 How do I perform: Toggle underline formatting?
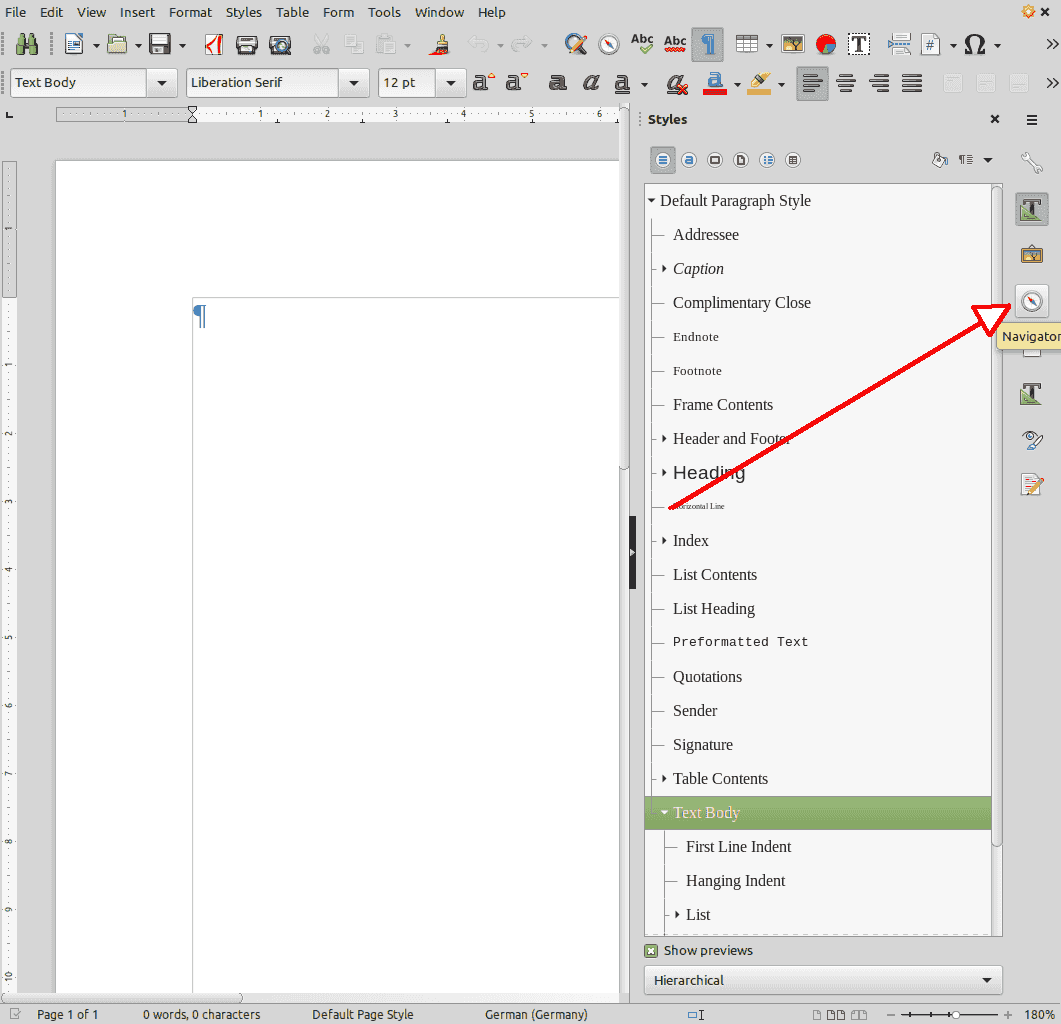[622, 83]
